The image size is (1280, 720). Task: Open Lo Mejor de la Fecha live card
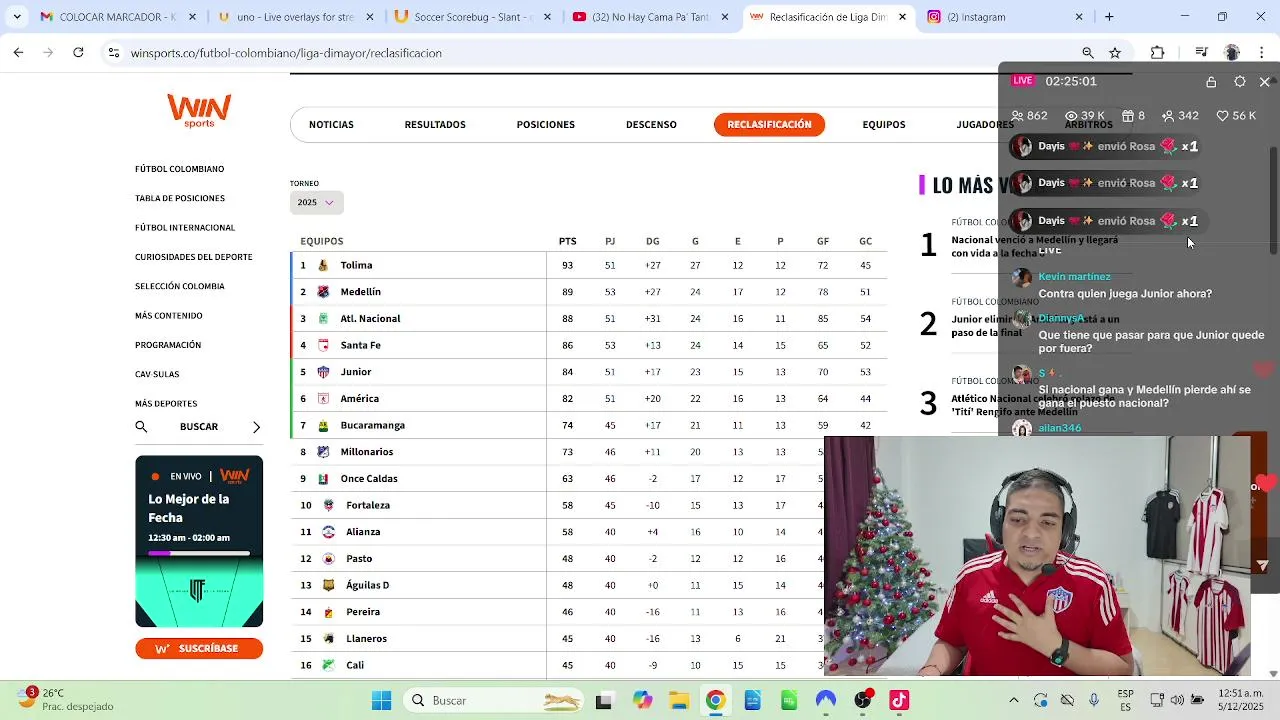(199, 541)
